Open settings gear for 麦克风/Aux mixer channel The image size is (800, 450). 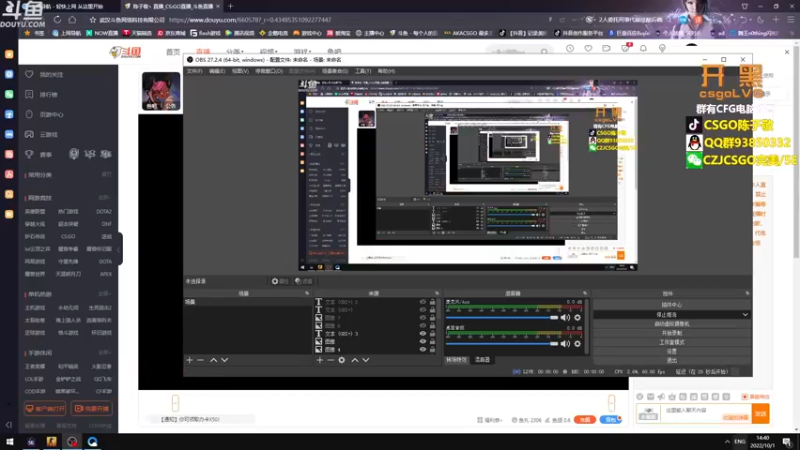click(578, 317)
